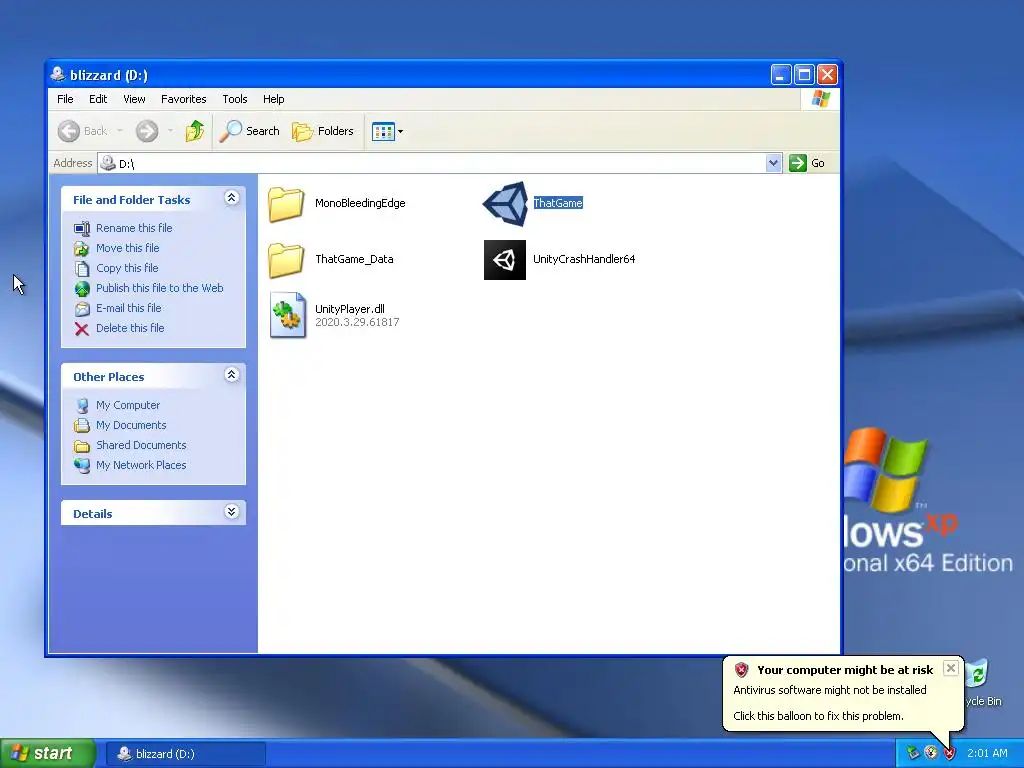Click the red X Delete this file icon
1024x768 pixels.
(x=82, y=328)
